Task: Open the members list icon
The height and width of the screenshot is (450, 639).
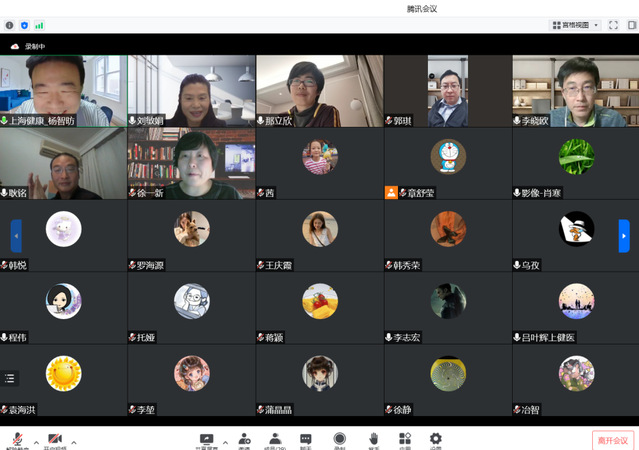Action: 274,439
